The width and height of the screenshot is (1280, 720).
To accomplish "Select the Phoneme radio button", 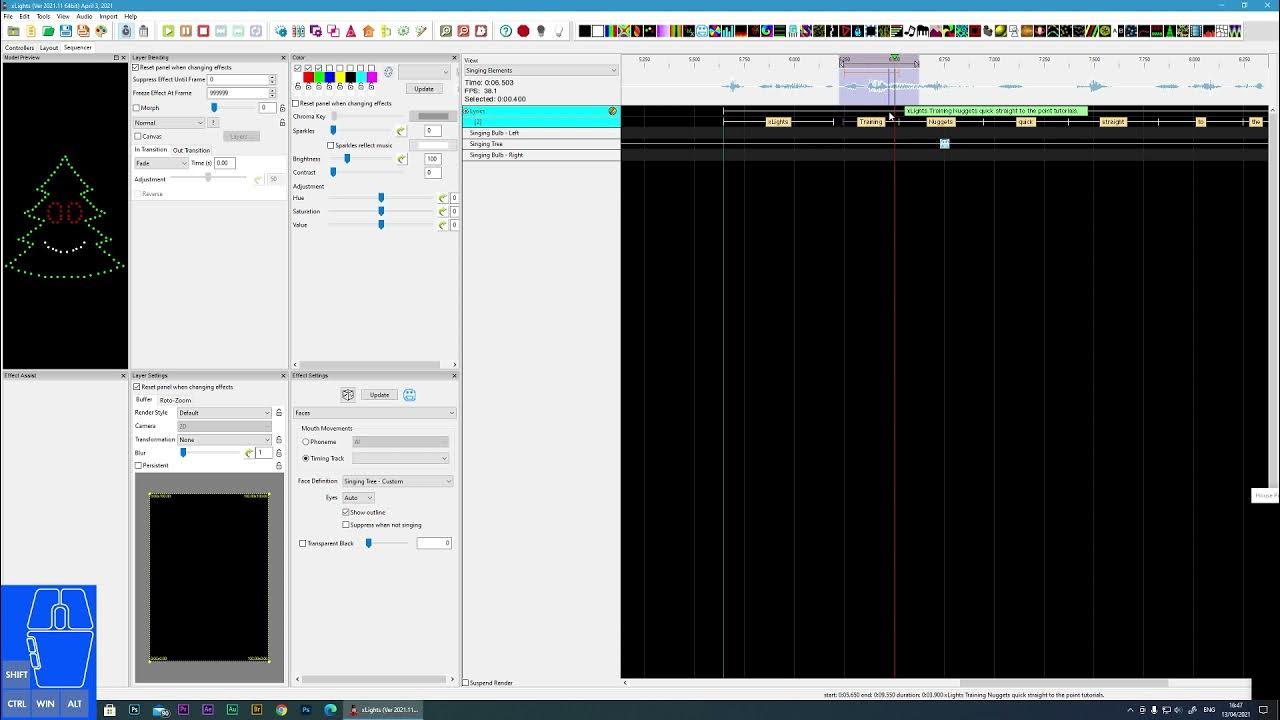I will 306,442.
